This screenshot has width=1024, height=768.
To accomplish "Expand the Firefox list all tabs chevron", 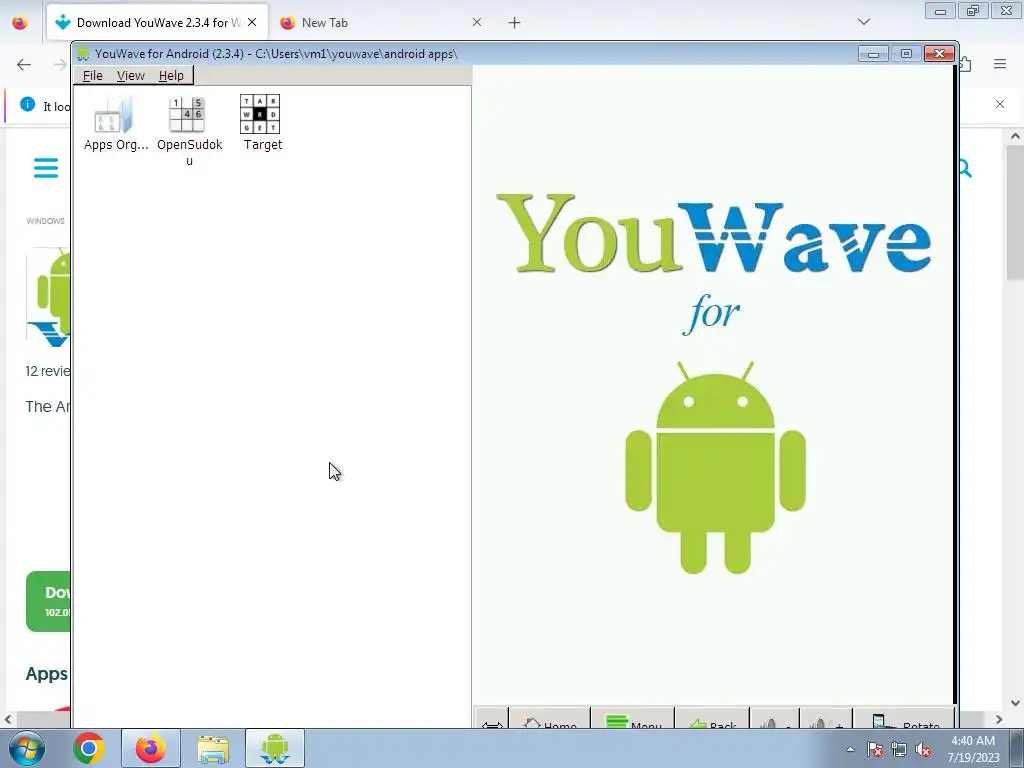I will pyautogui.click(x=864, y=22).
